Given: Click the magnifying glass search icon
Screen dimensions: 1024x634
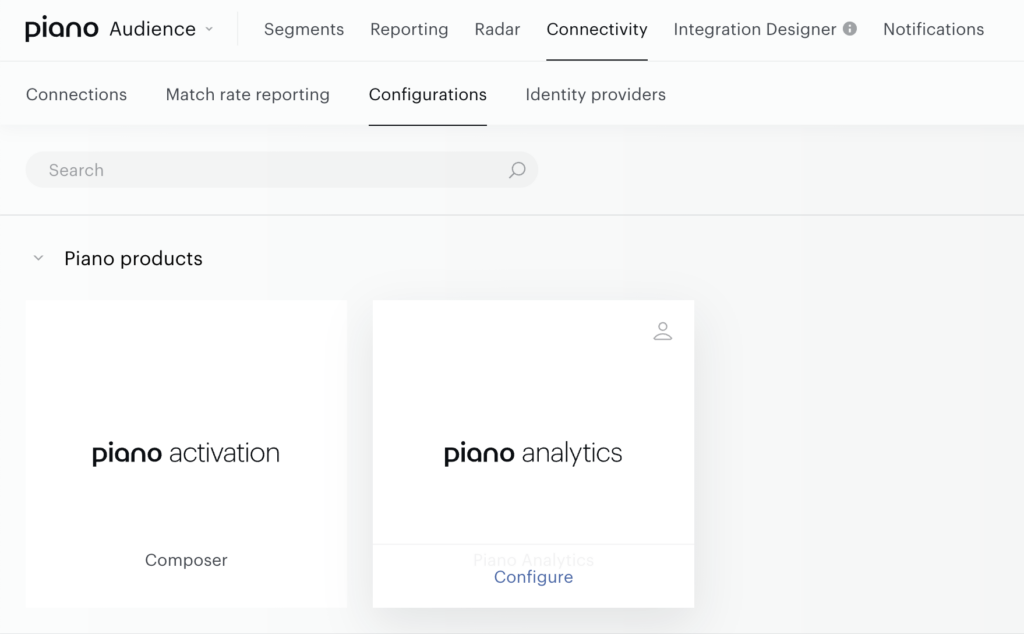Looking at the screenshot, I should click(517, 170).
